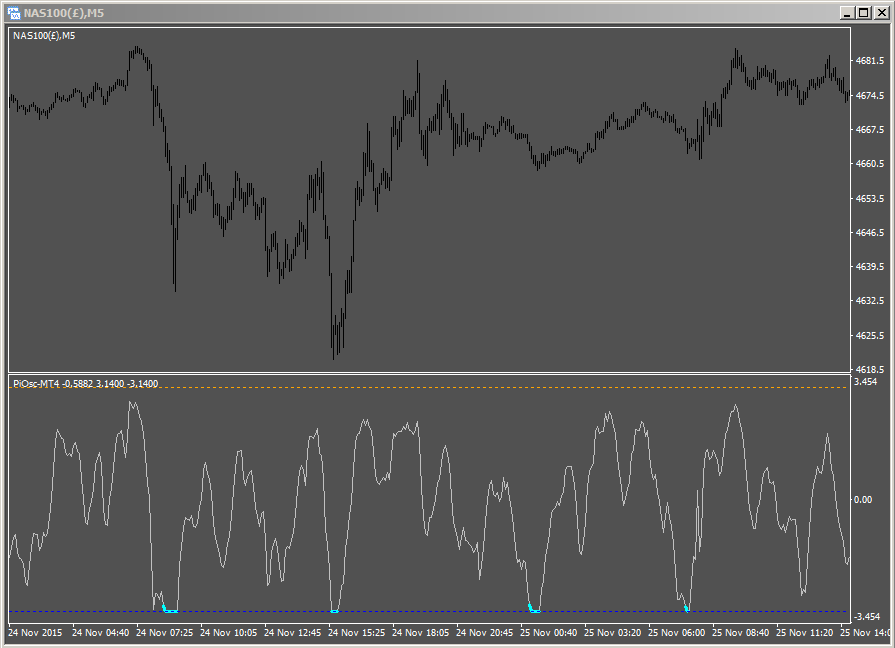
Task: Click the first cyan signal near 24 Nov 07:25
Action: (x=169, y=610)
